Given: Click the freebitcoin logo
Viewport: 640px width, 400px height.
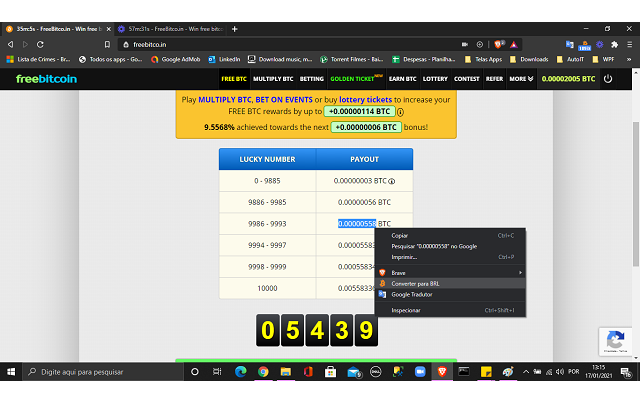Looking at the screenshot, I should point(46,79).
